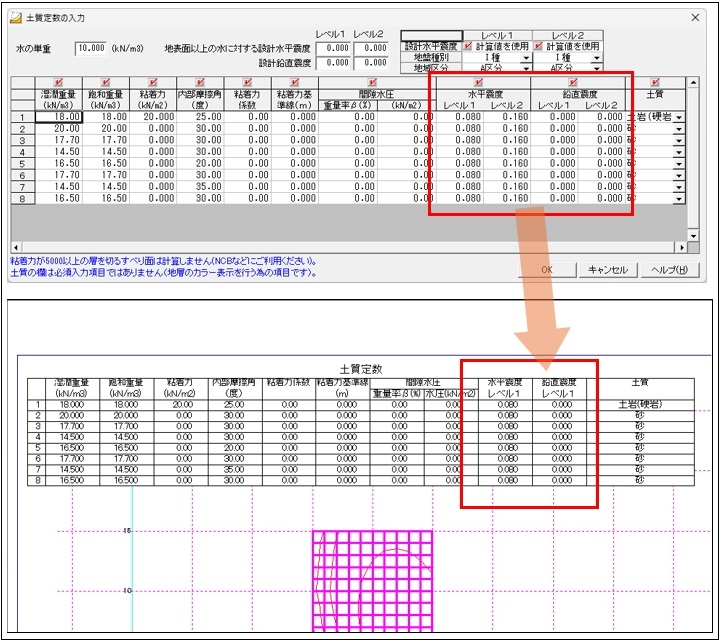
Task: Open Level 2 地盤種別 dropdown
Action: pos(596,58)
